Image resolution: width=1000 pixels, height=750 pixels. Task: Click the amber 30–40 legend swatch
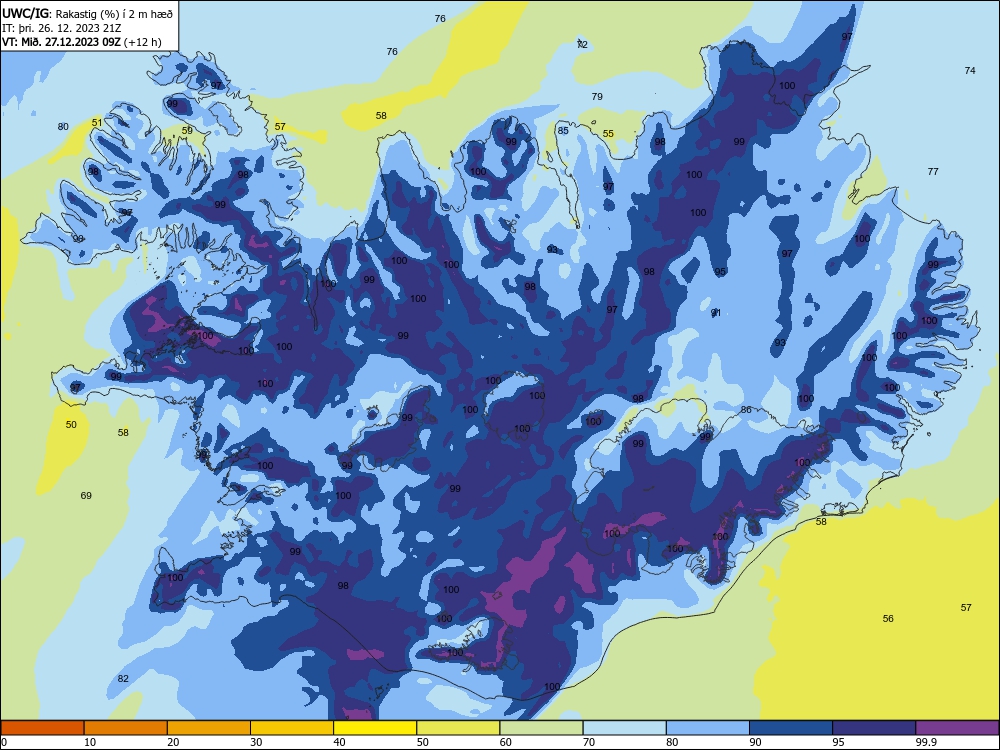pyautogui.click(x=292, y=728)
